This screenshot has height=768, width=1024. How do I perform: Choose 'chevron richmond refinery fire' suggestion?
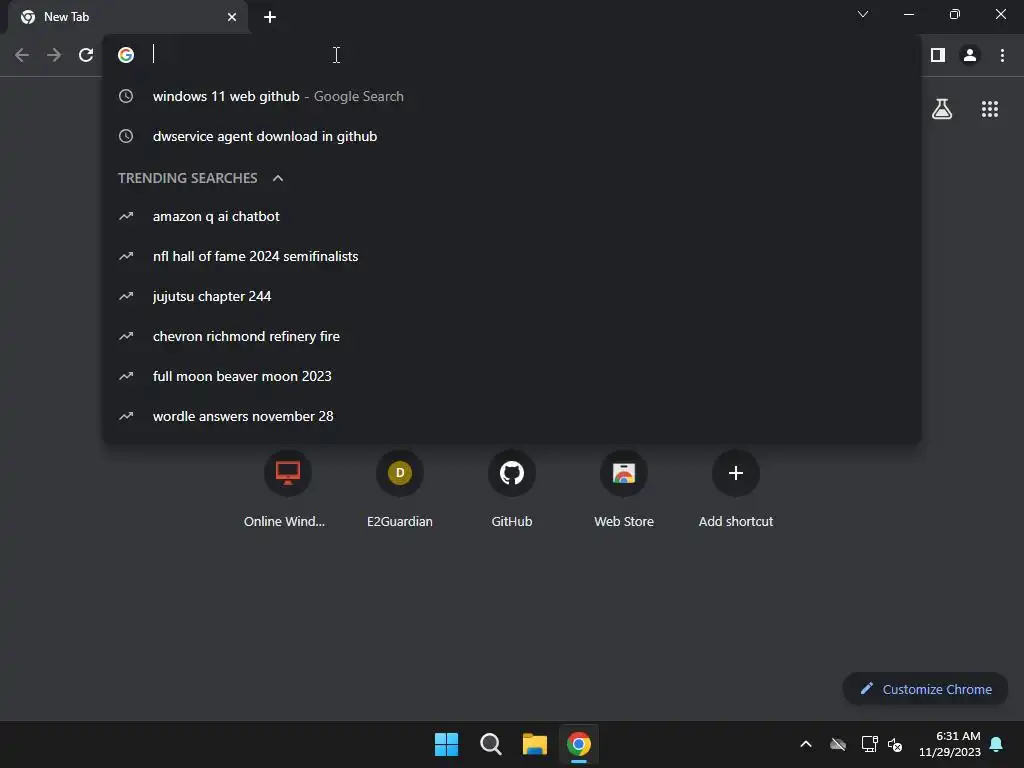click(x=511, y=336)
